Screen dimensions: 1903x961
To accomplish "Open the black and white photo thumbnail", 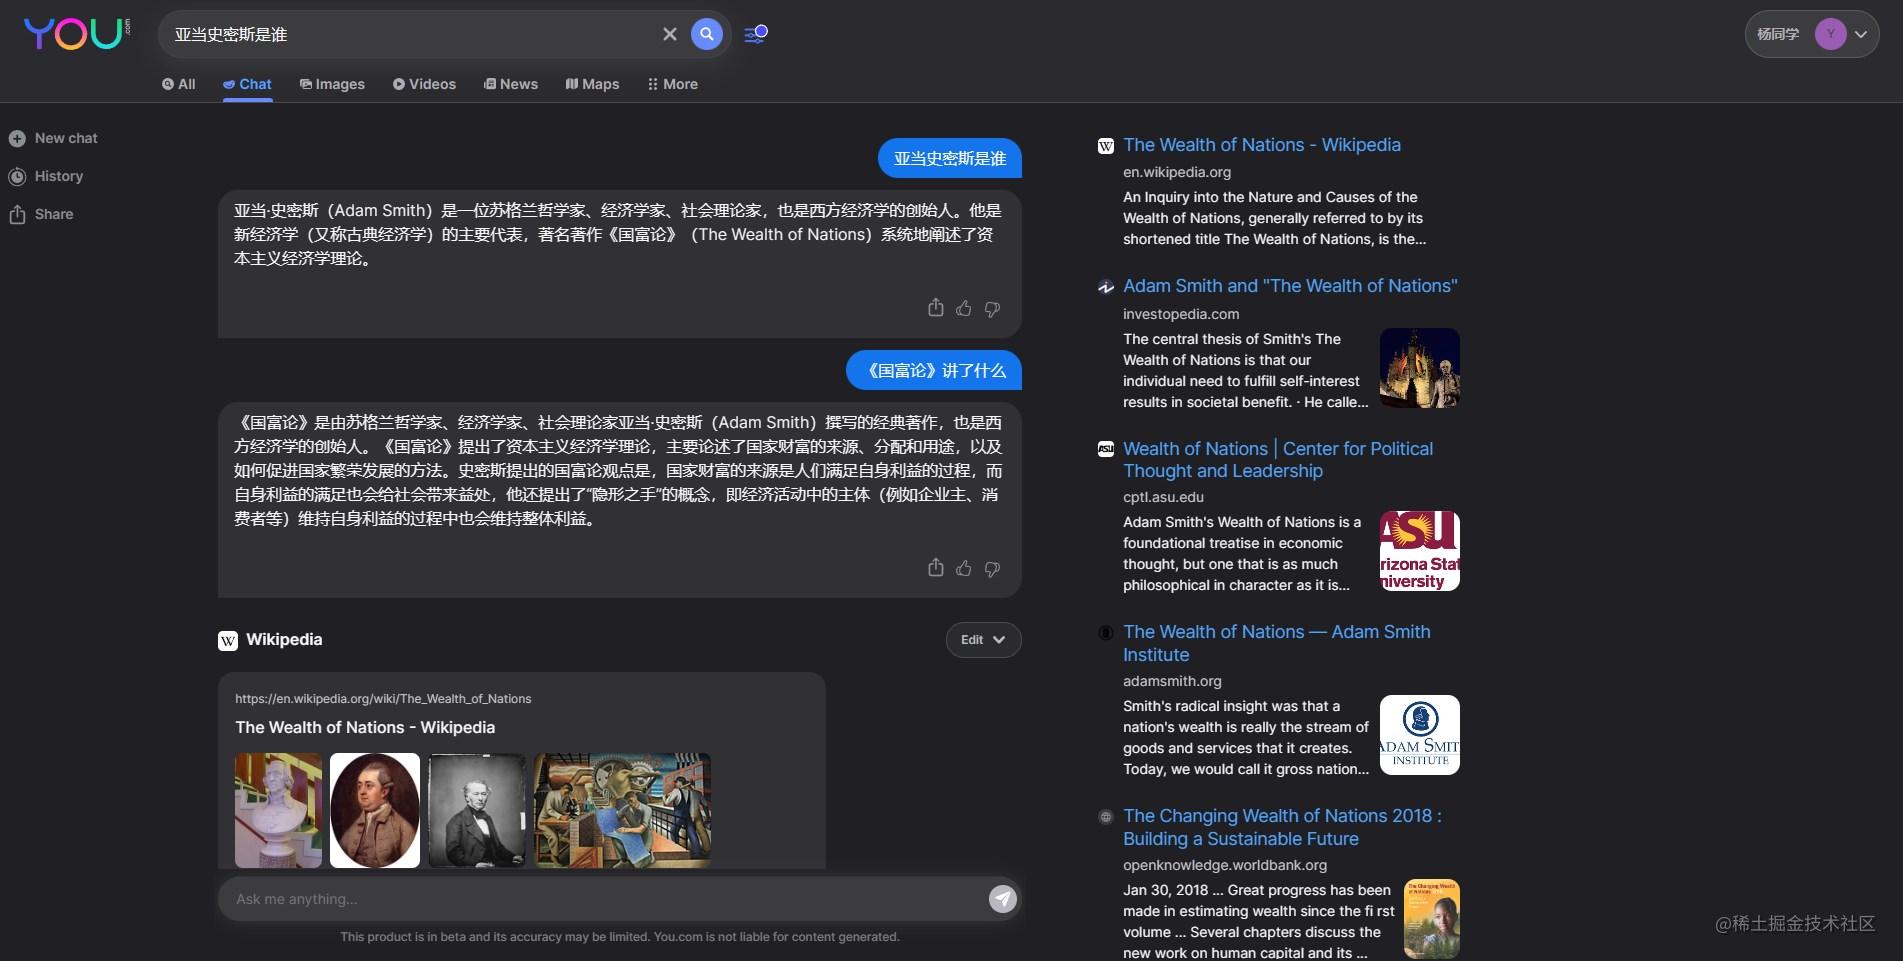I will point(477,810).
